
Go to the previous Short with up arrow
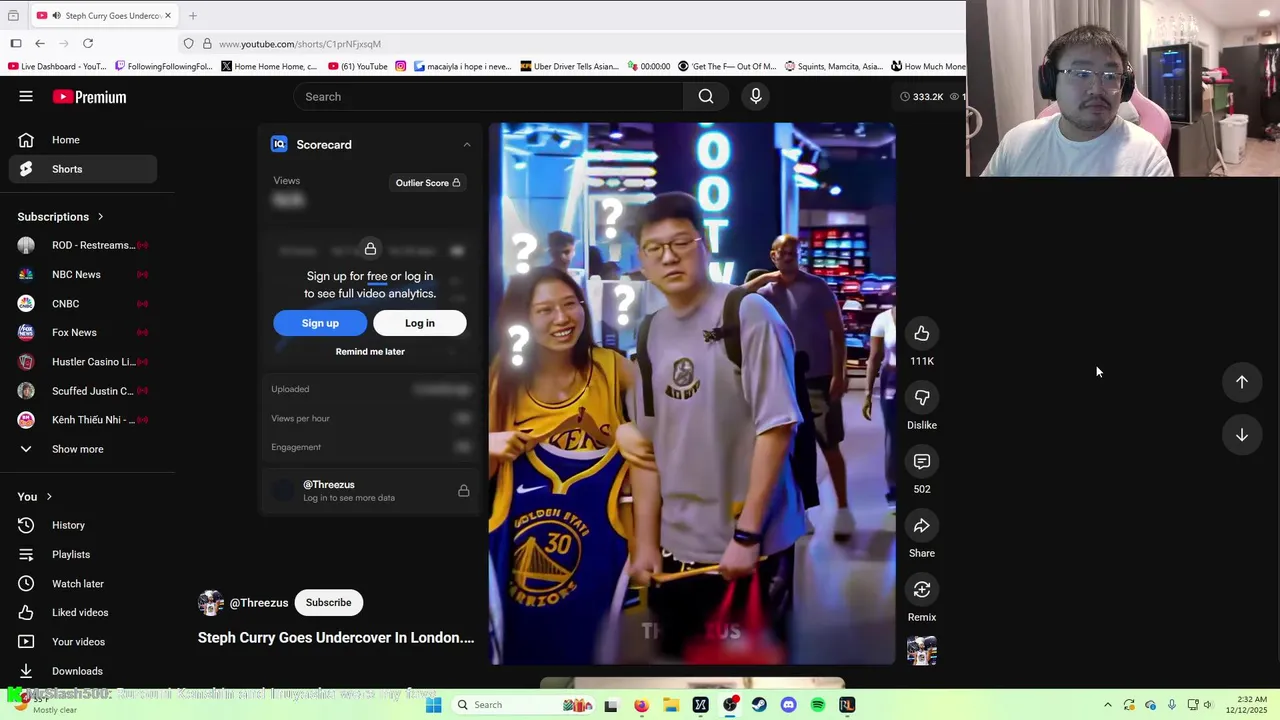[x=1242, y=382]
